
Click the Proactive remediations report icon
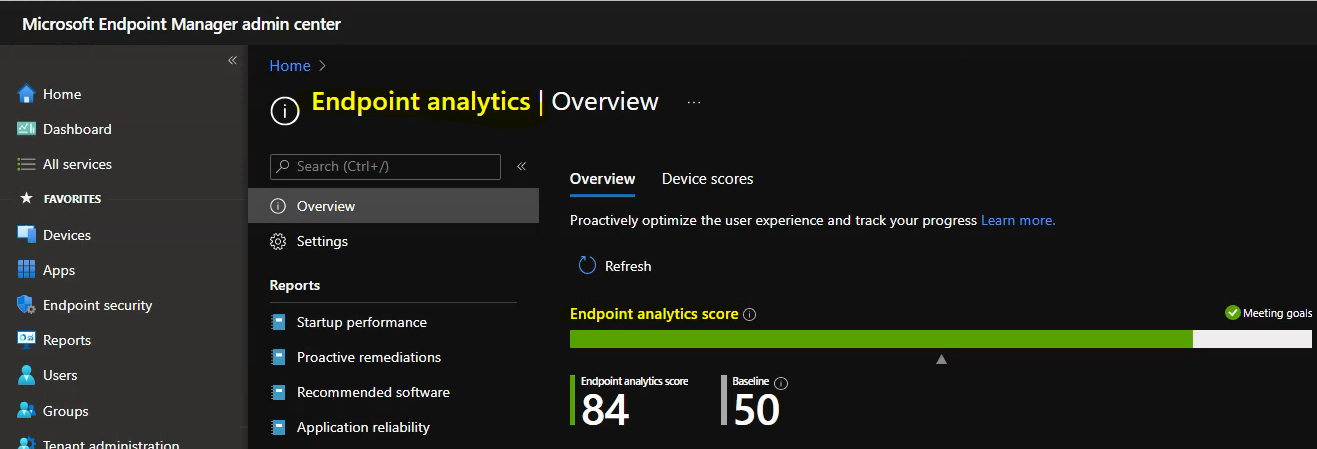click(278, 357)
